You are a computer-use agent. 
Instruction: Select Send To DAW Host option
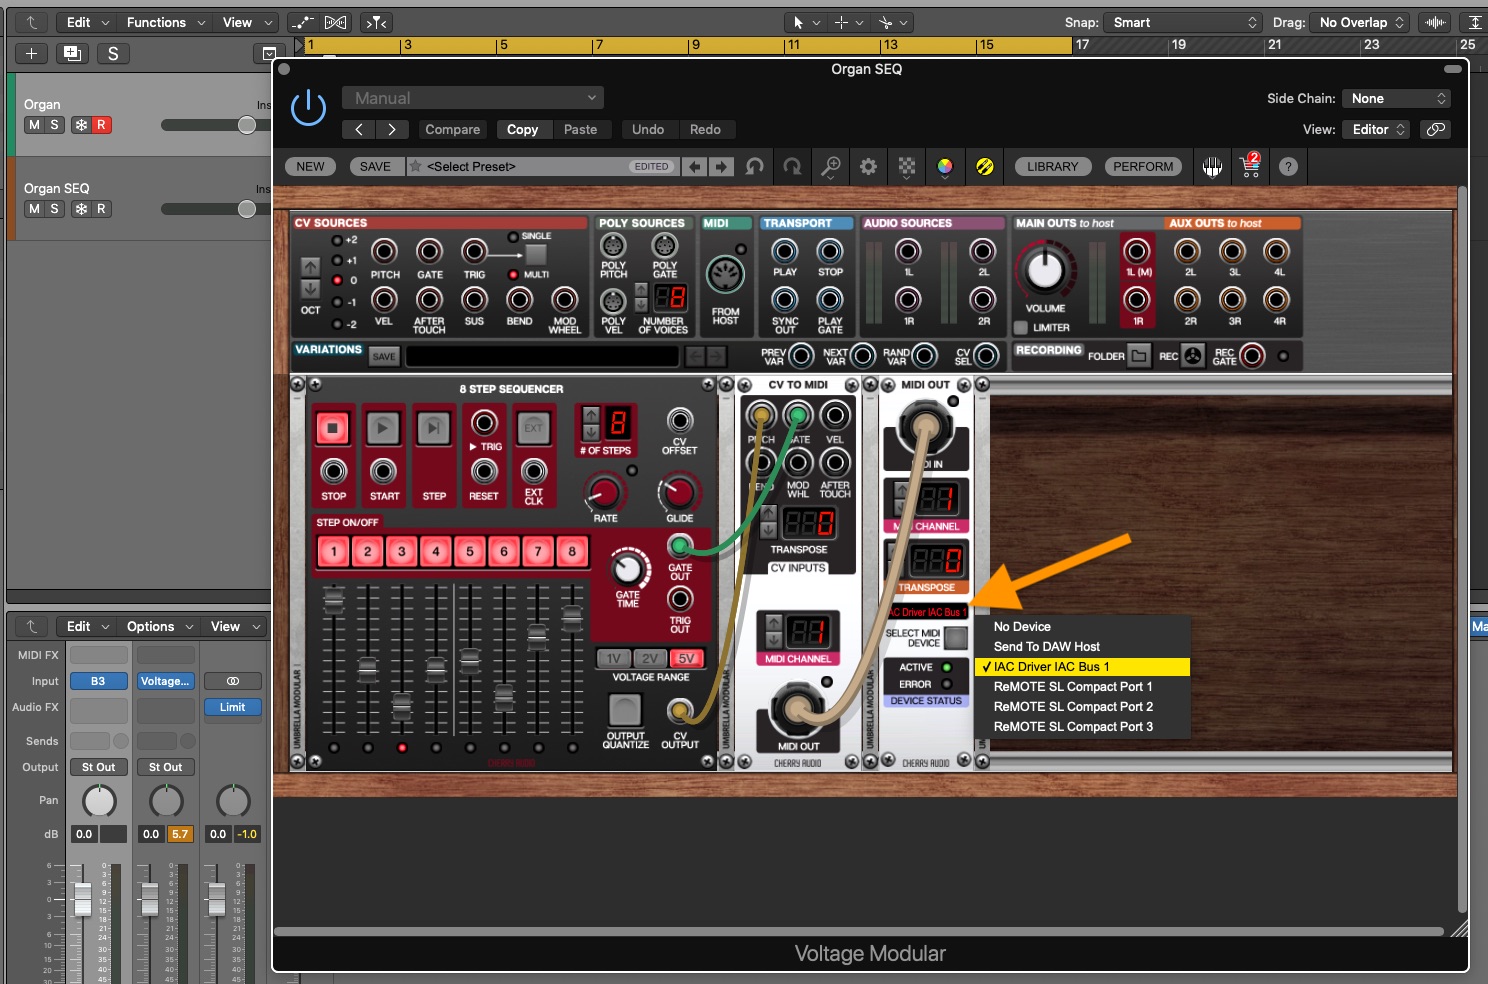(x=1082, y=647)
